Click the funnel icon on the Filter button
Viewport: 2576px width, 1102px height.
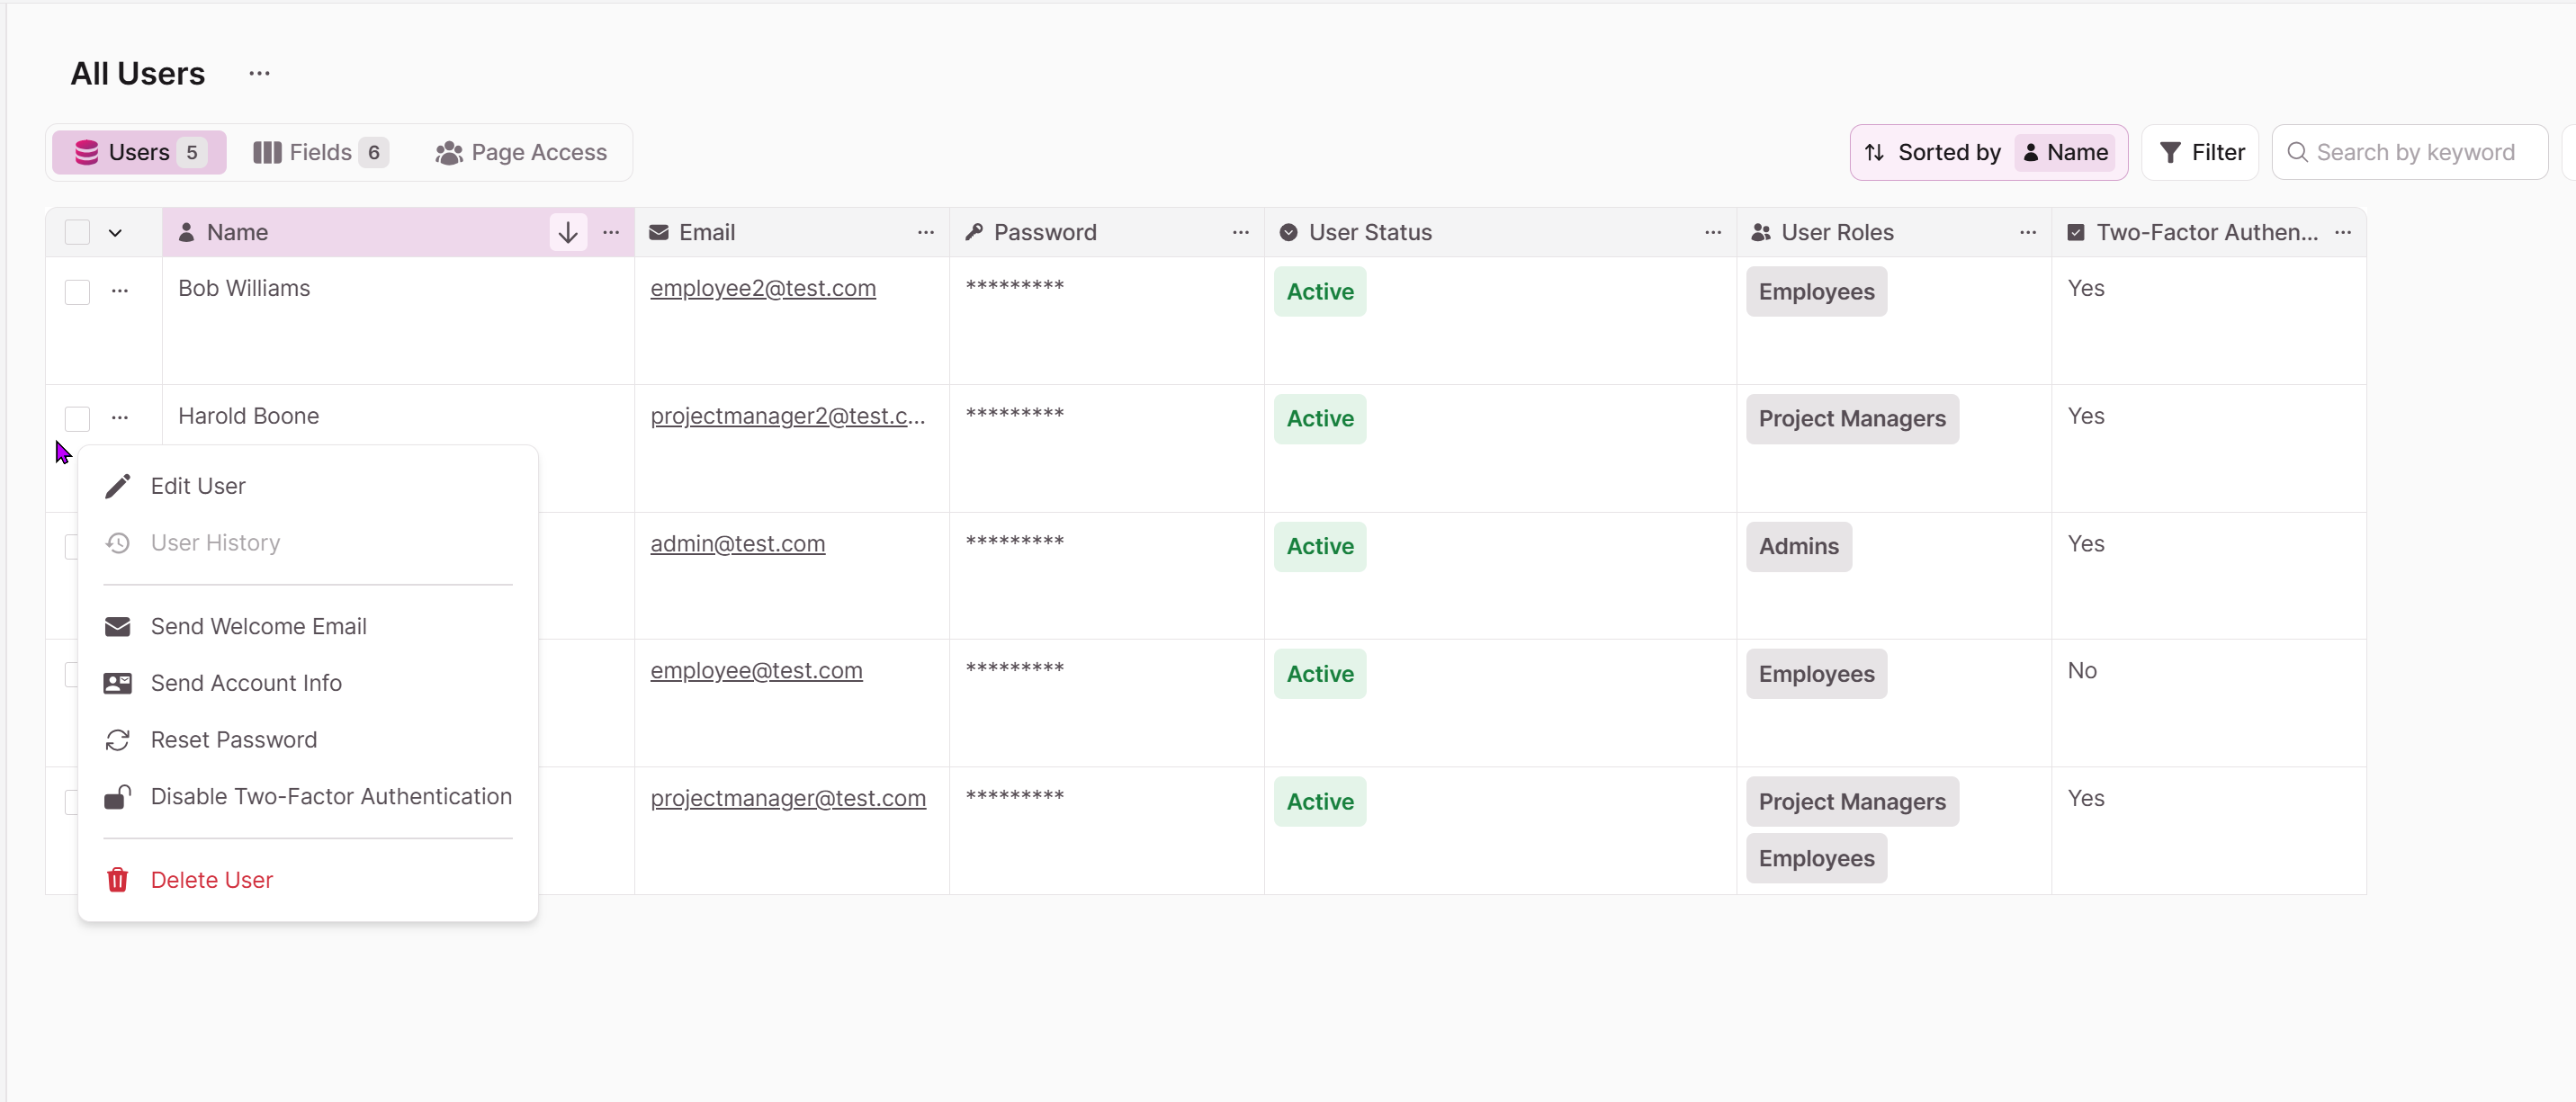click(2169, 152)
